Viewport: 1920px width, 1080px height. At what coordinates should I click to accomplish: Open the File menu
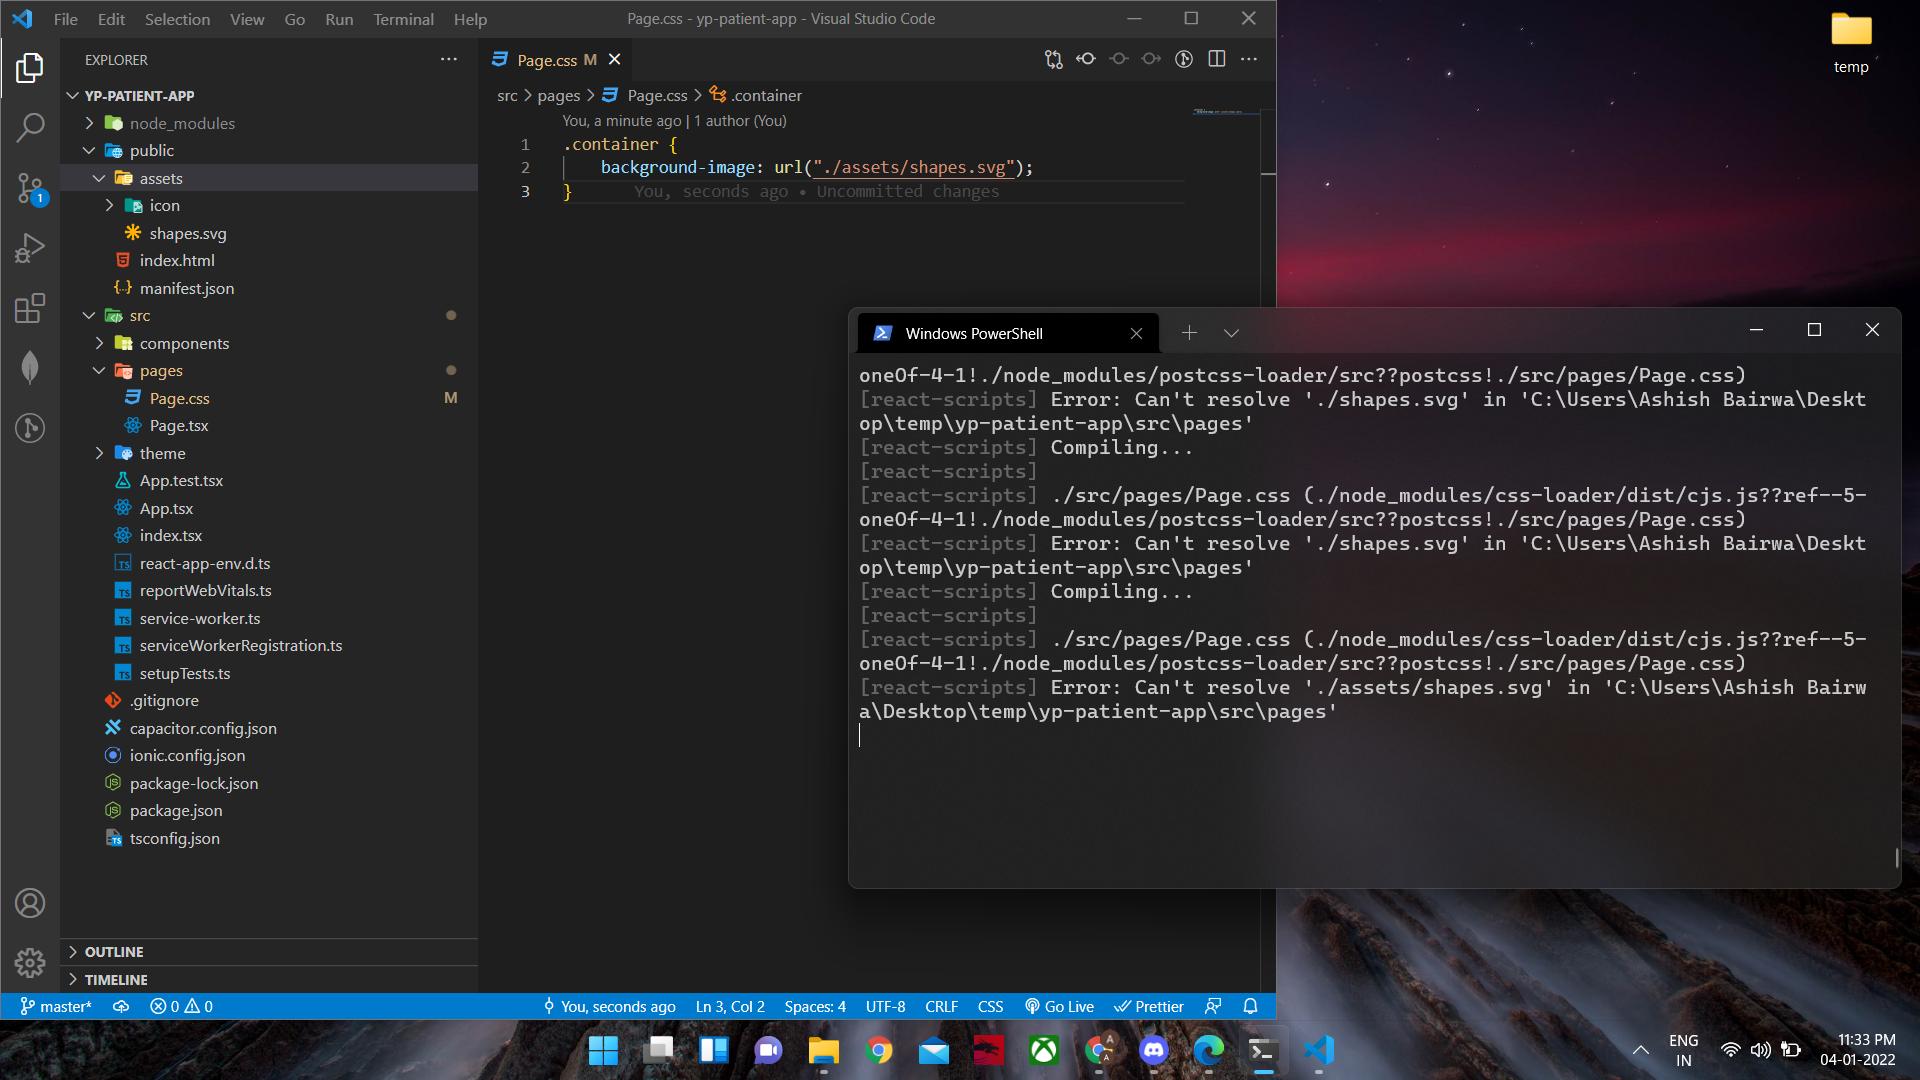tap(65, 19)
